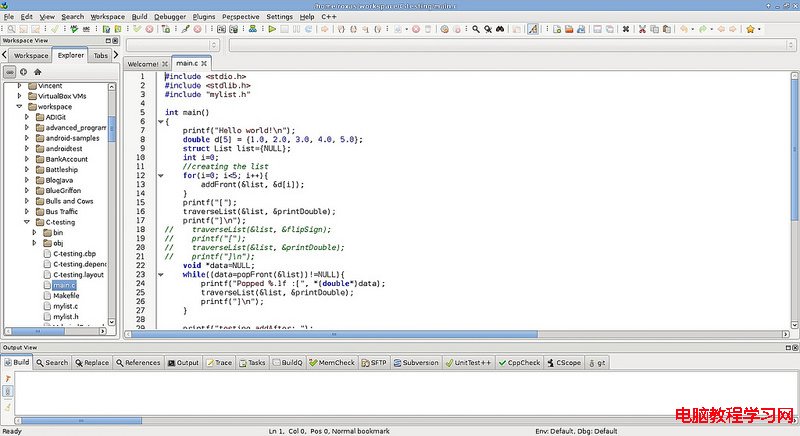Screen dimensions: 800x436
Task: Click the Find and Replace magnifier icon
Action: click(x=488, y=29)
